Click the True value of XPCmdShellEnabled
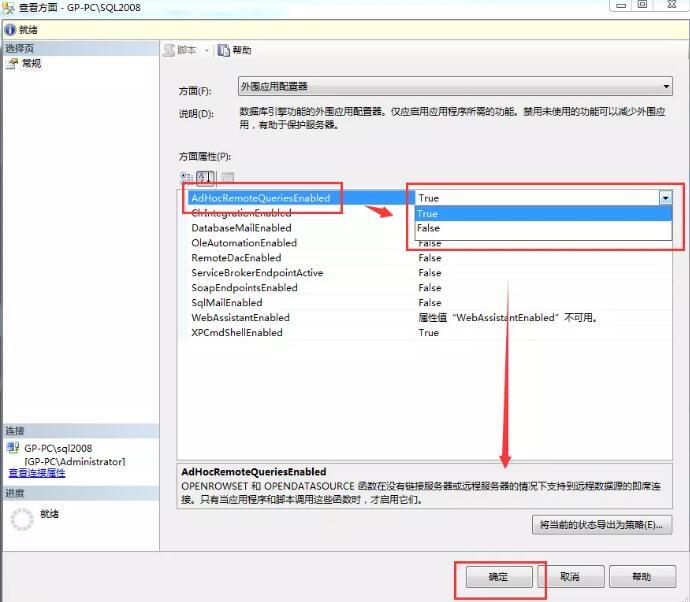The image size is (690, 602). click(x=429, y=333)
